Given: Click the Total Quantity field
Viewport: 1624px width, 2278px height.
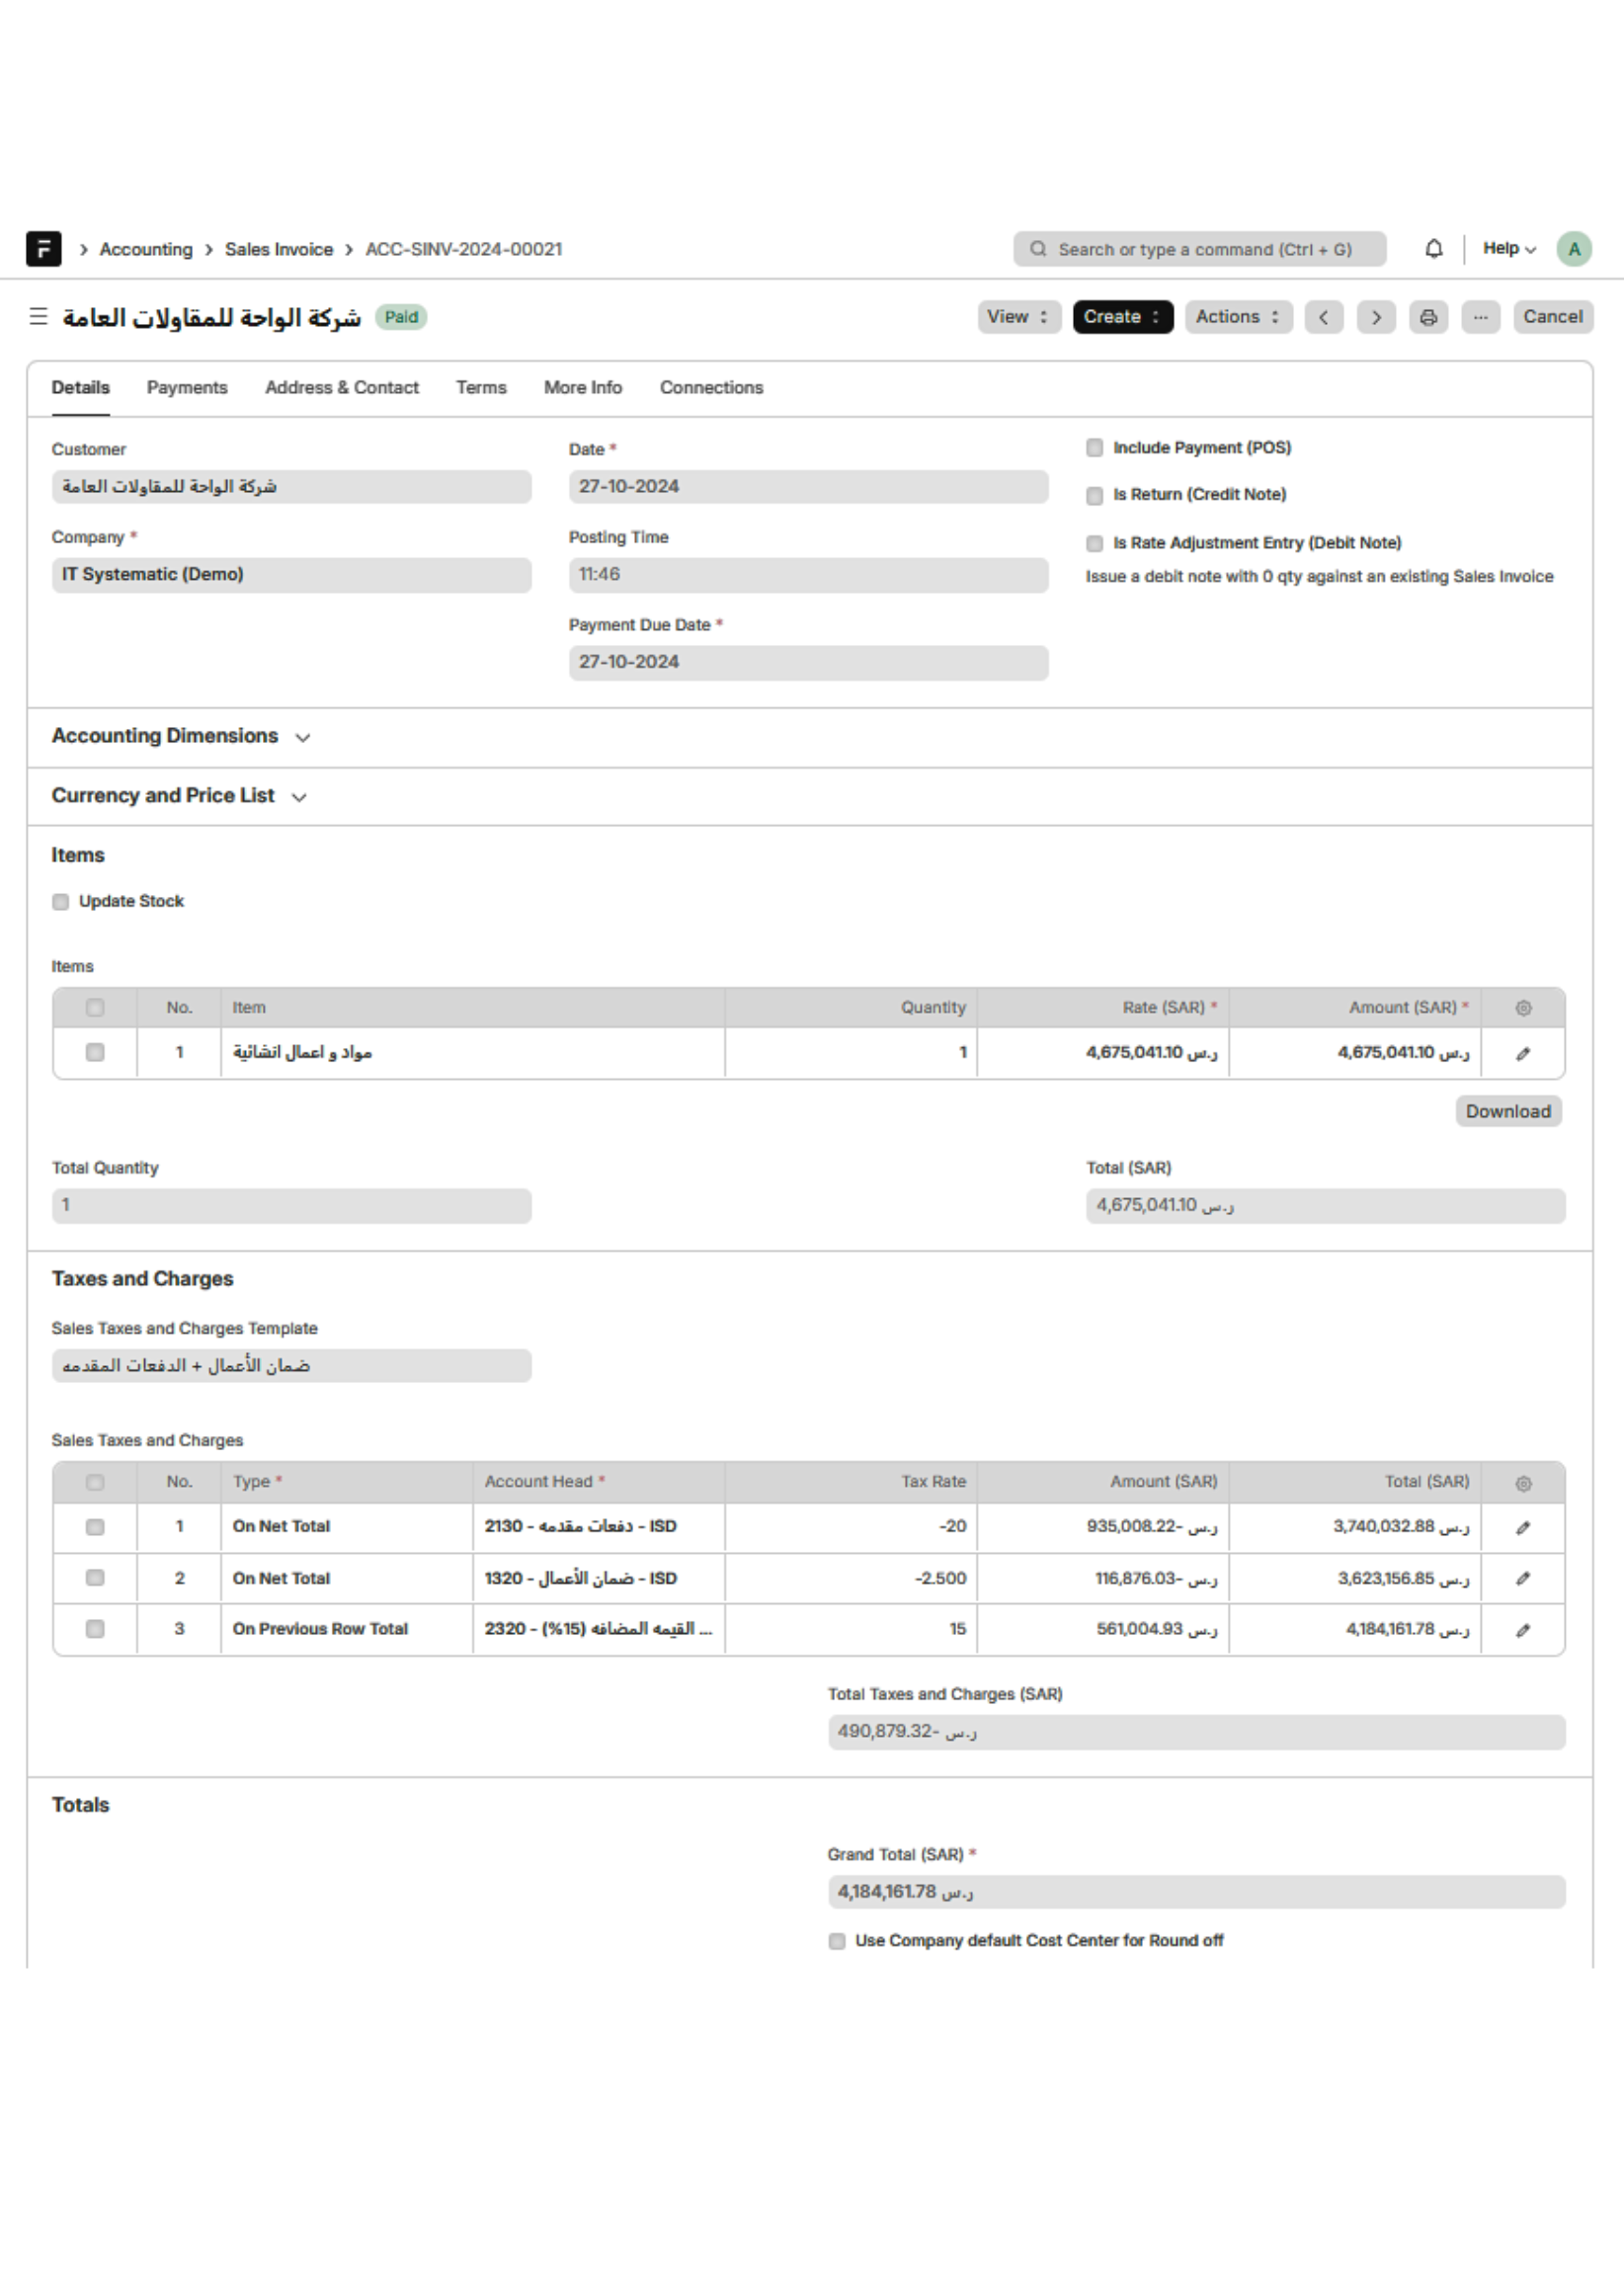Looking at the screenshot, I should click(x=291, y=1205).
